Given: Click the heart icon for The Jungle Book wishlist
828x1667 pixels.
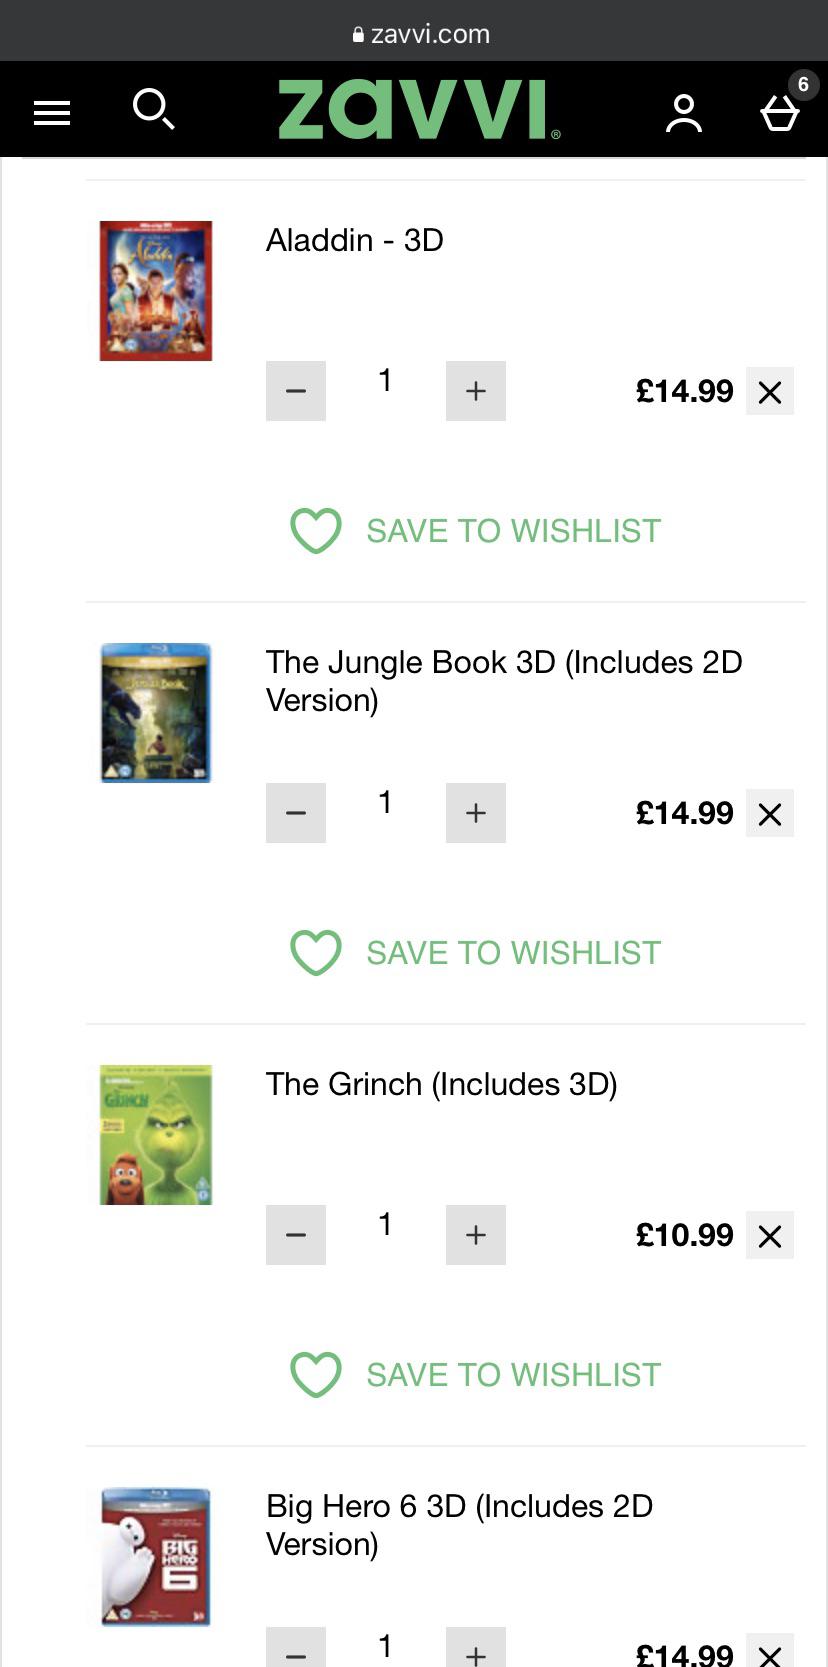Looking at the screenshot, I should click(315, 953).
